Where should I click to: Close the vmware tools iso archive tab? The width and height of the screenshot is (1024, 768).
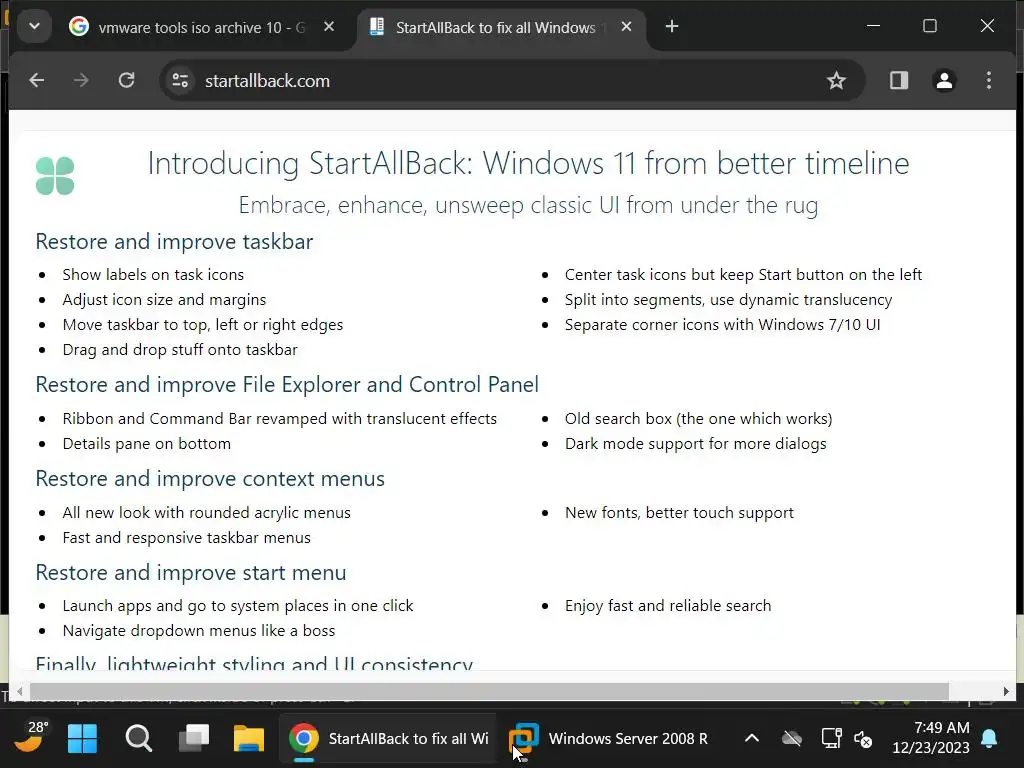pos(329,27)
